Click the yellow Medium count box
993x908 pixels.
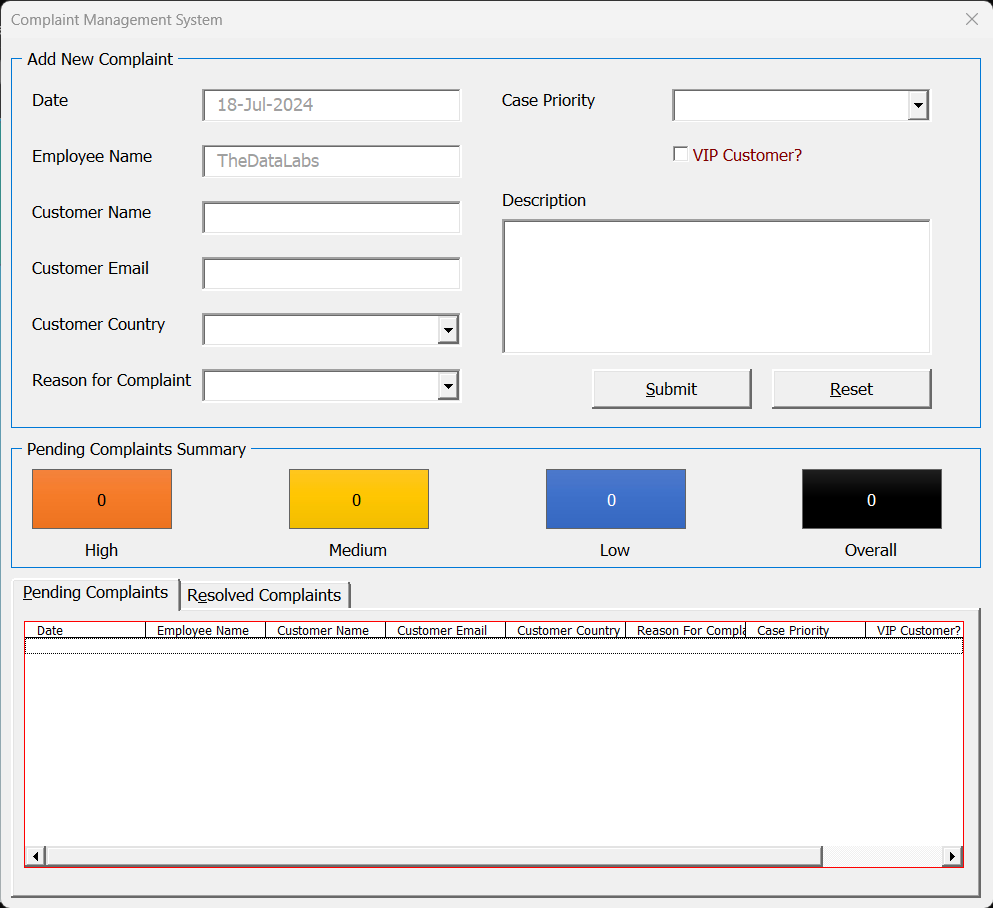(x=358, y=499)
